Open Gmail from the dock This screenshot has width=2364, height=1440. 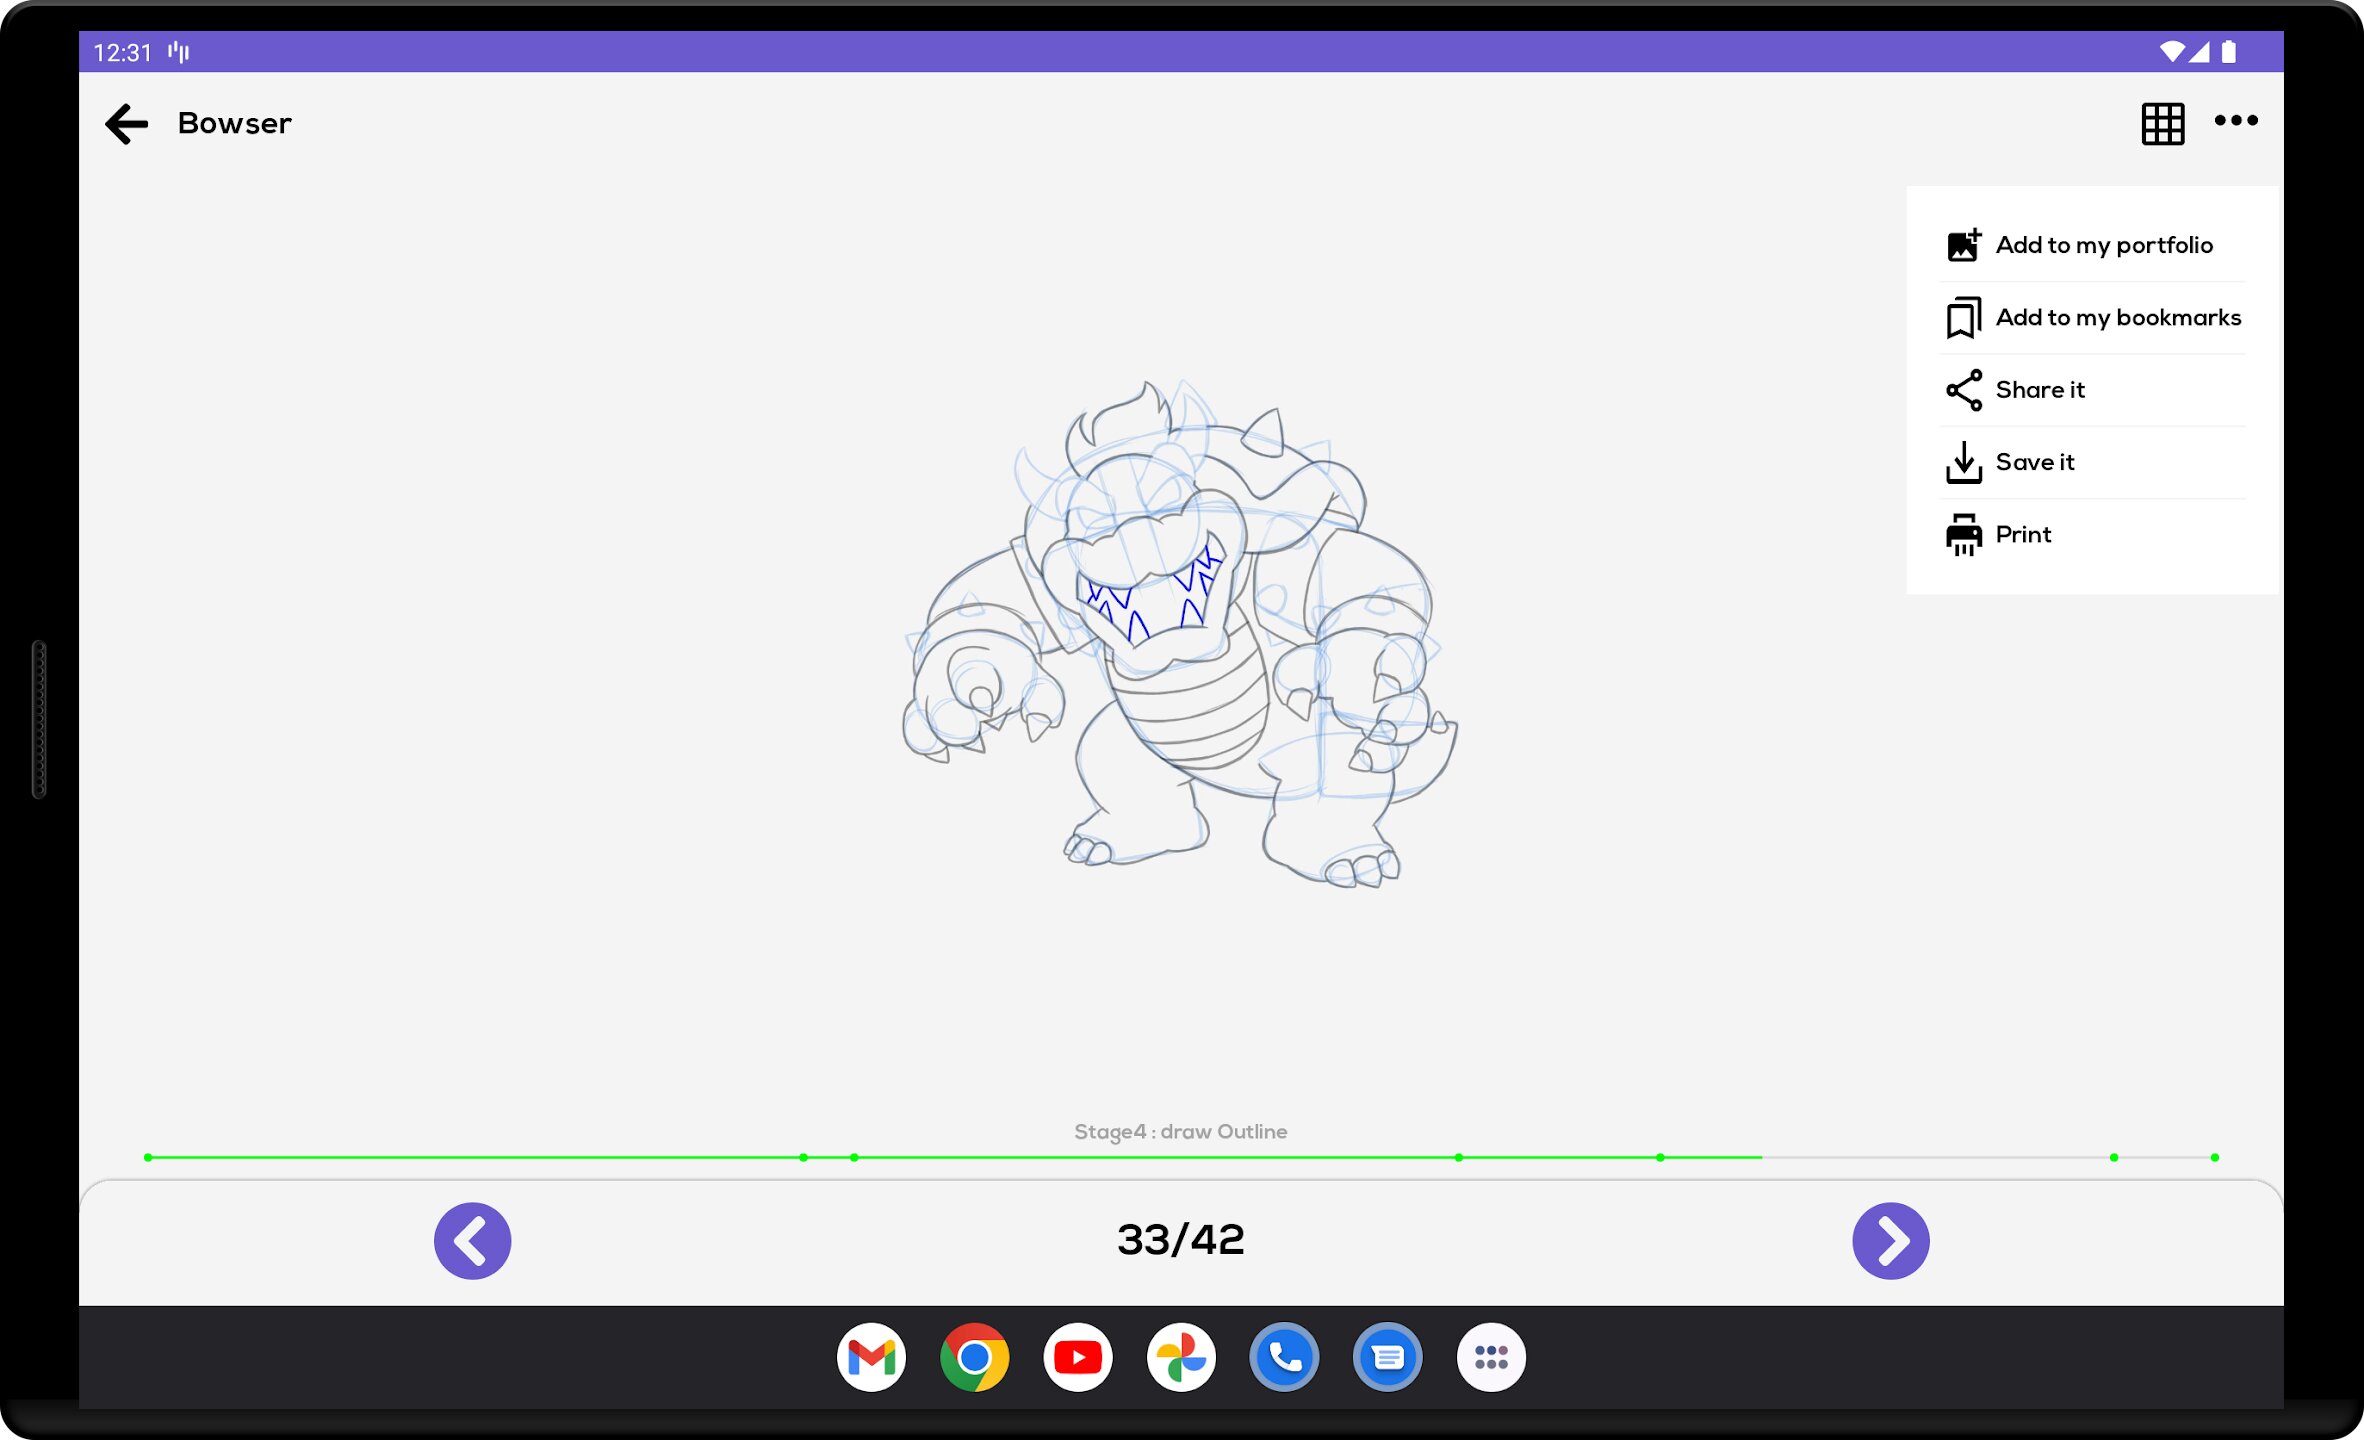(871, 1357)
